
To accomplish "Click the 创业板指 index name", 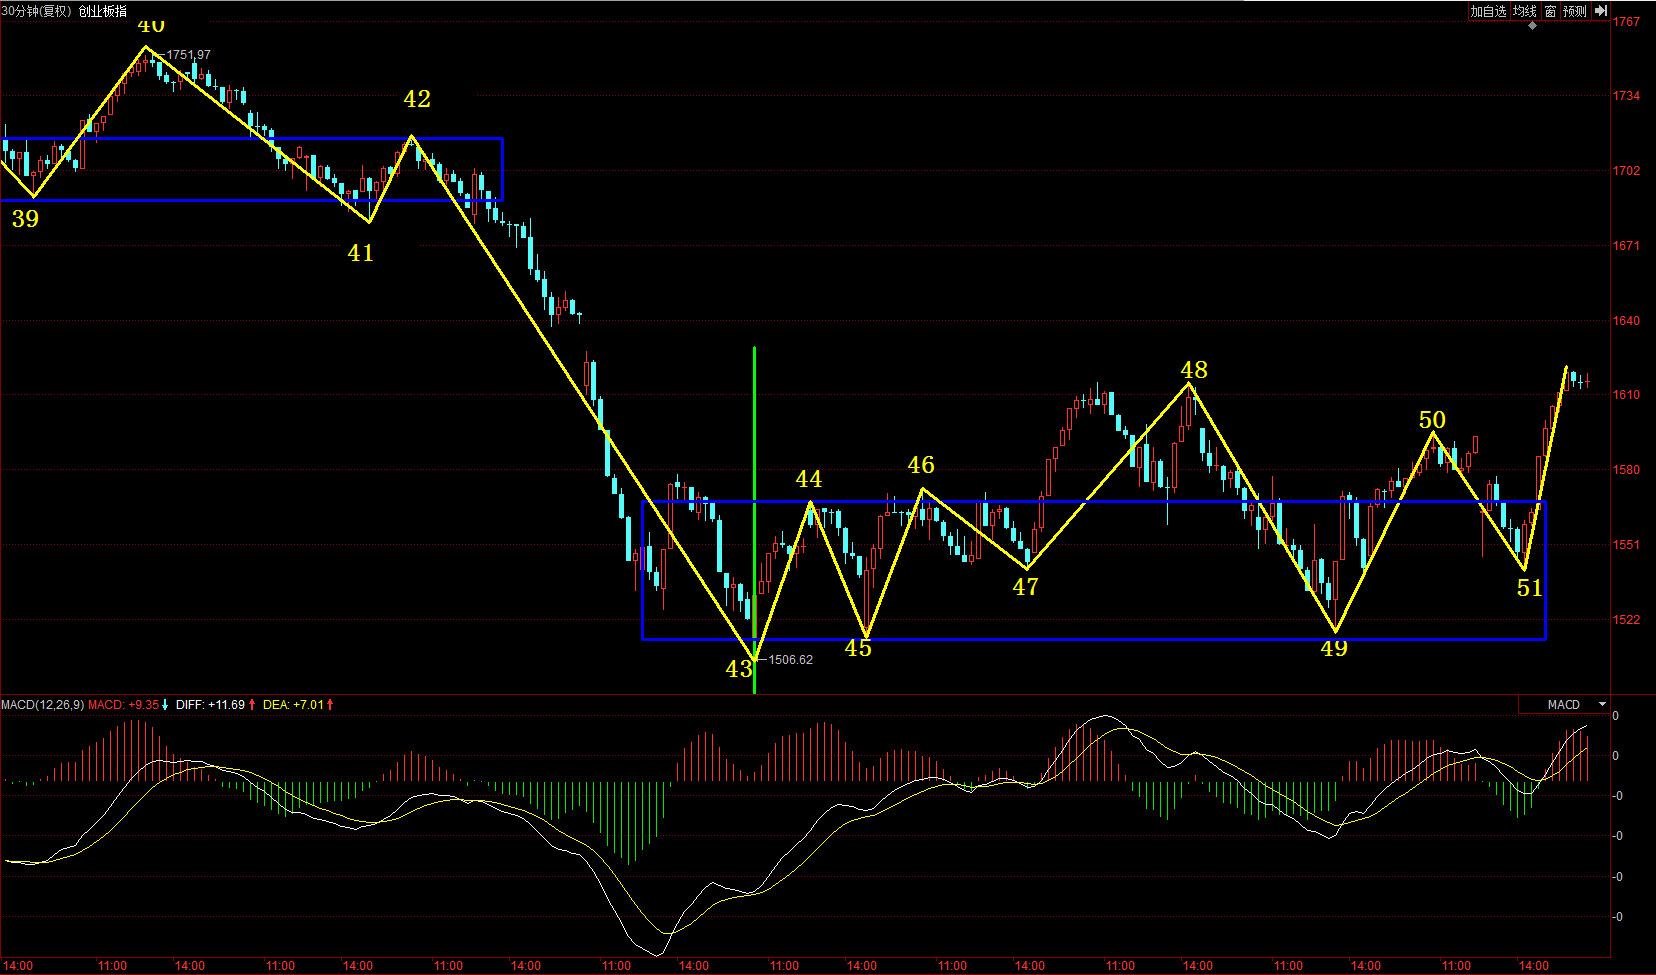I will point(103,11).
